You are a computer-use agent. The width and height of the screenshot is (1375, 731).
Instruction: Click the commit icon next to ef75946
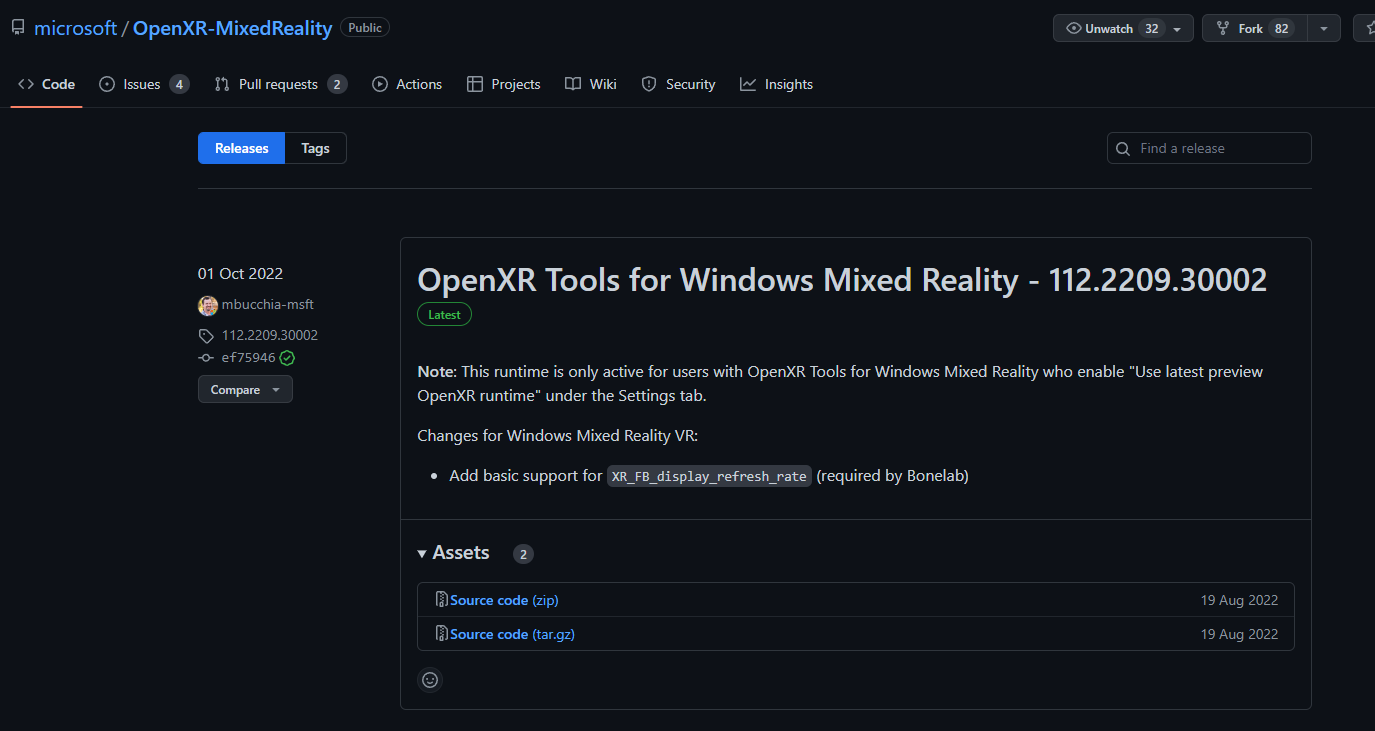click(206, 358)
